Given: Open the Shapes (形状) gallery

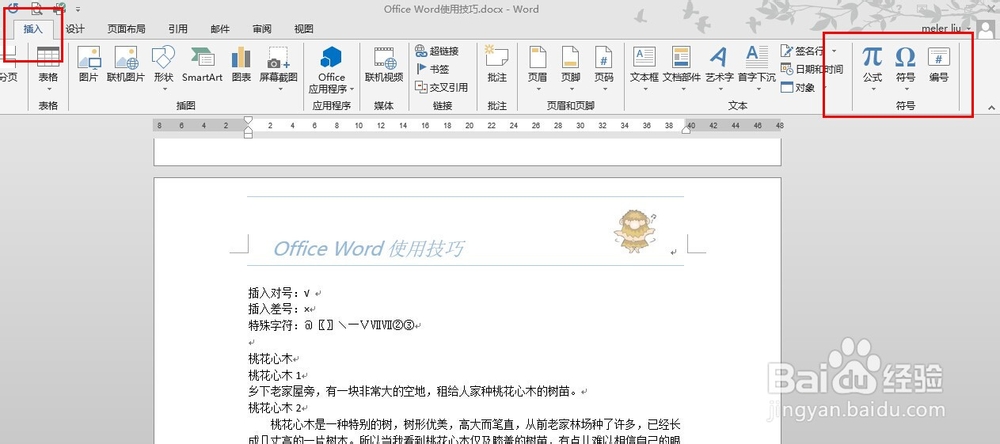Looking at the screenshot, I should pos(163,65).
